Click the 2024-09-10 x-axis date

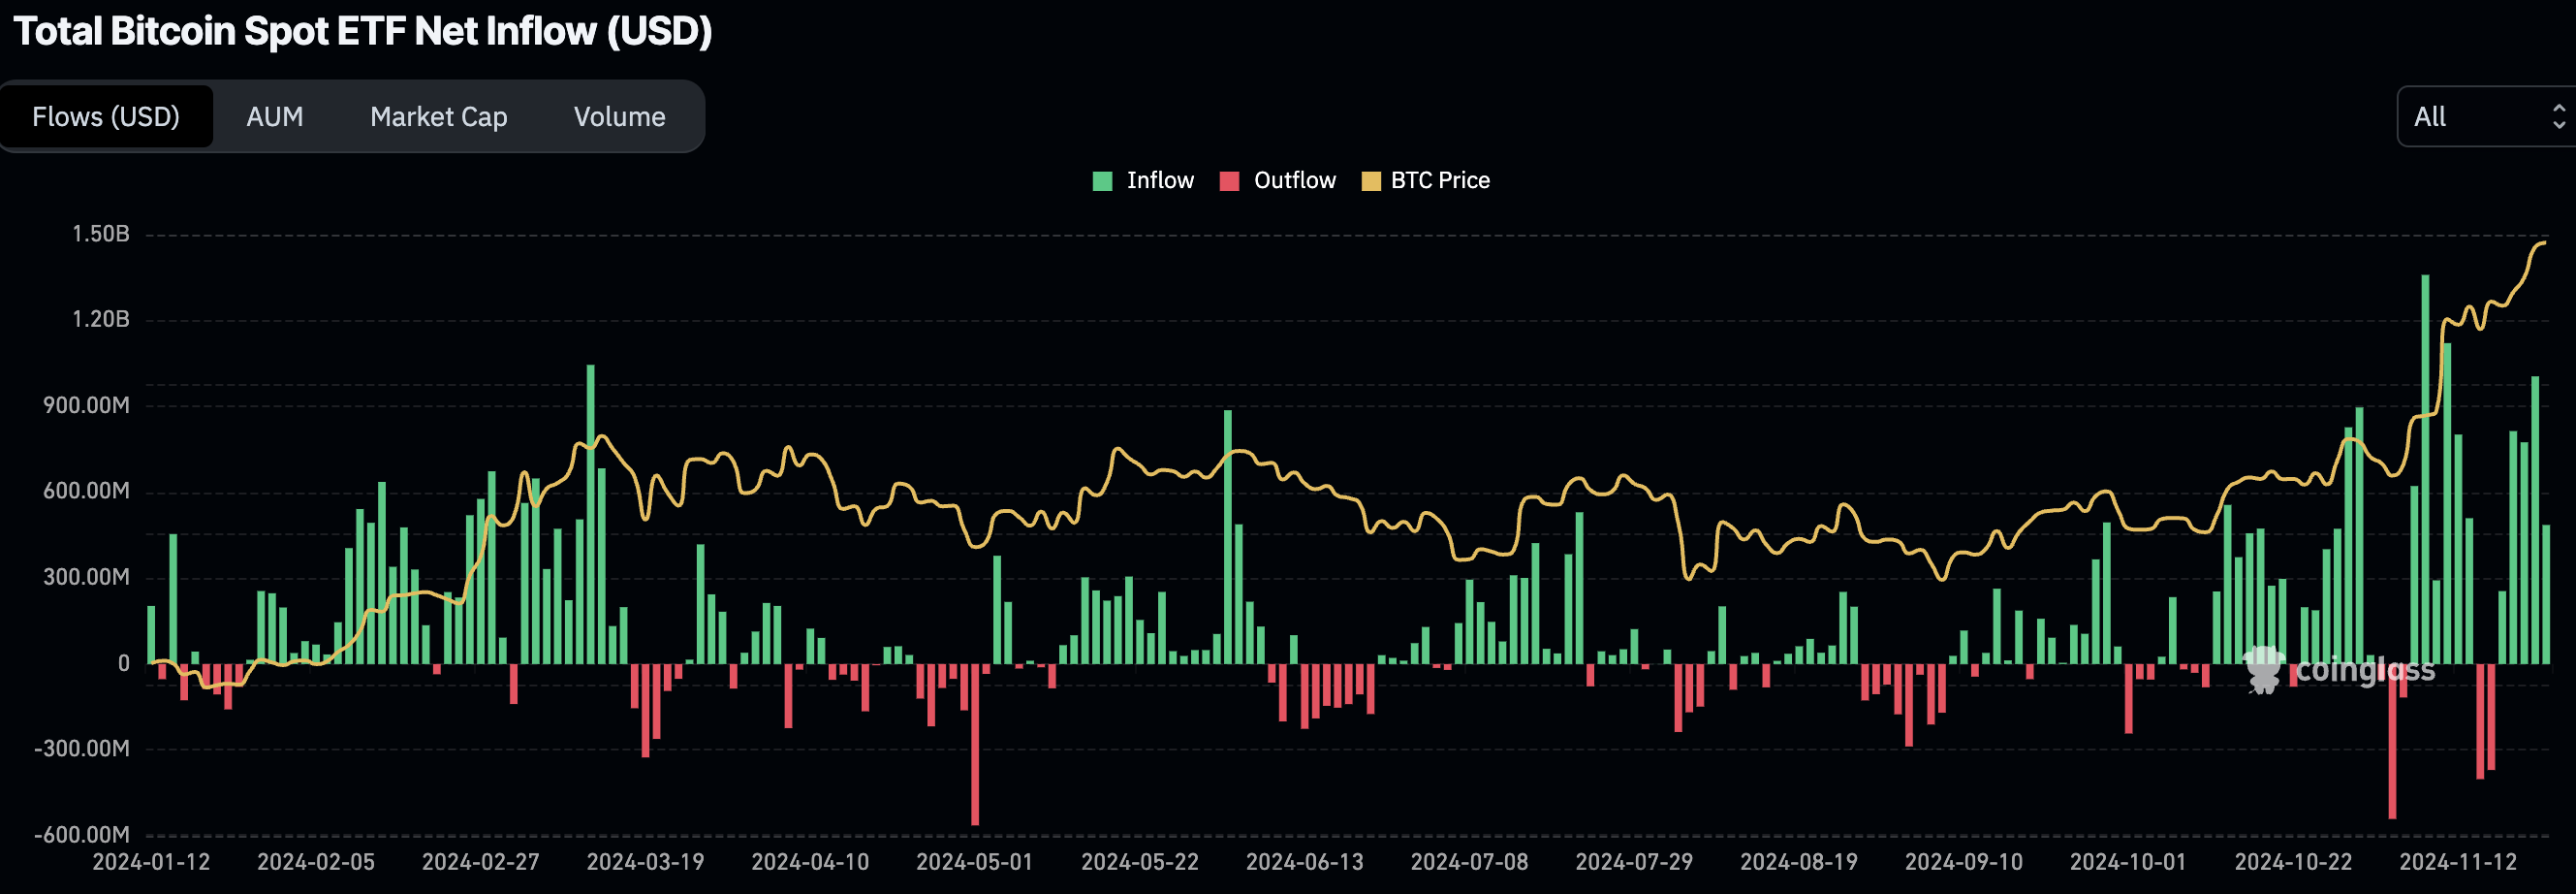click(x=1964, y=863)
